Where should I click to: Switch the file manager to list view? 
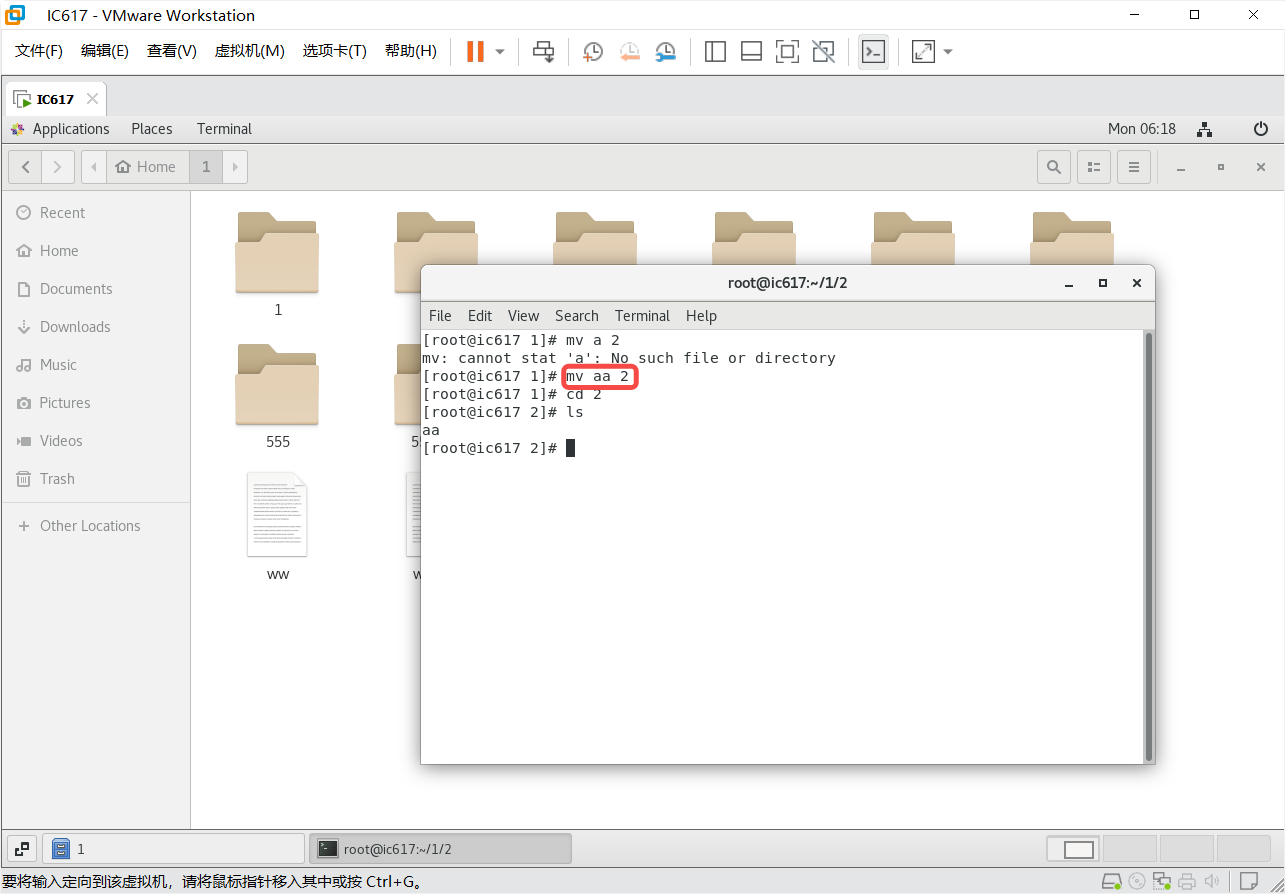pos(1094,167)
